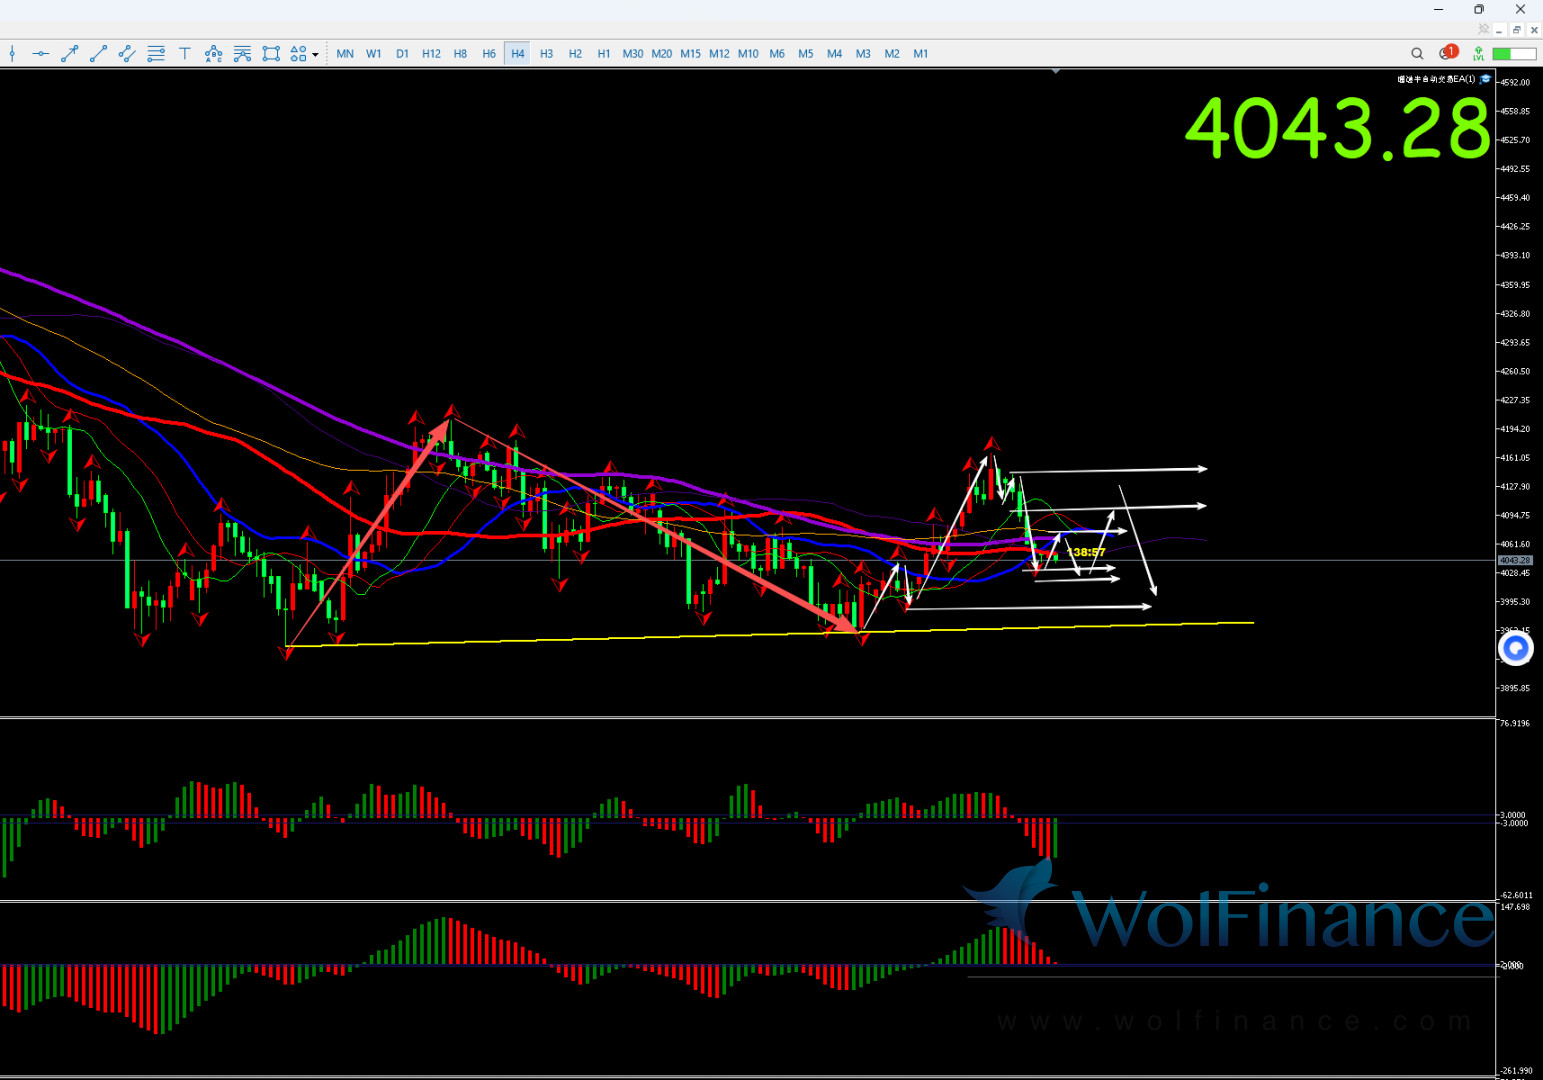Click the green connection status bar
Screen dimensions: 1543x1080
[x=1514, y=54]
